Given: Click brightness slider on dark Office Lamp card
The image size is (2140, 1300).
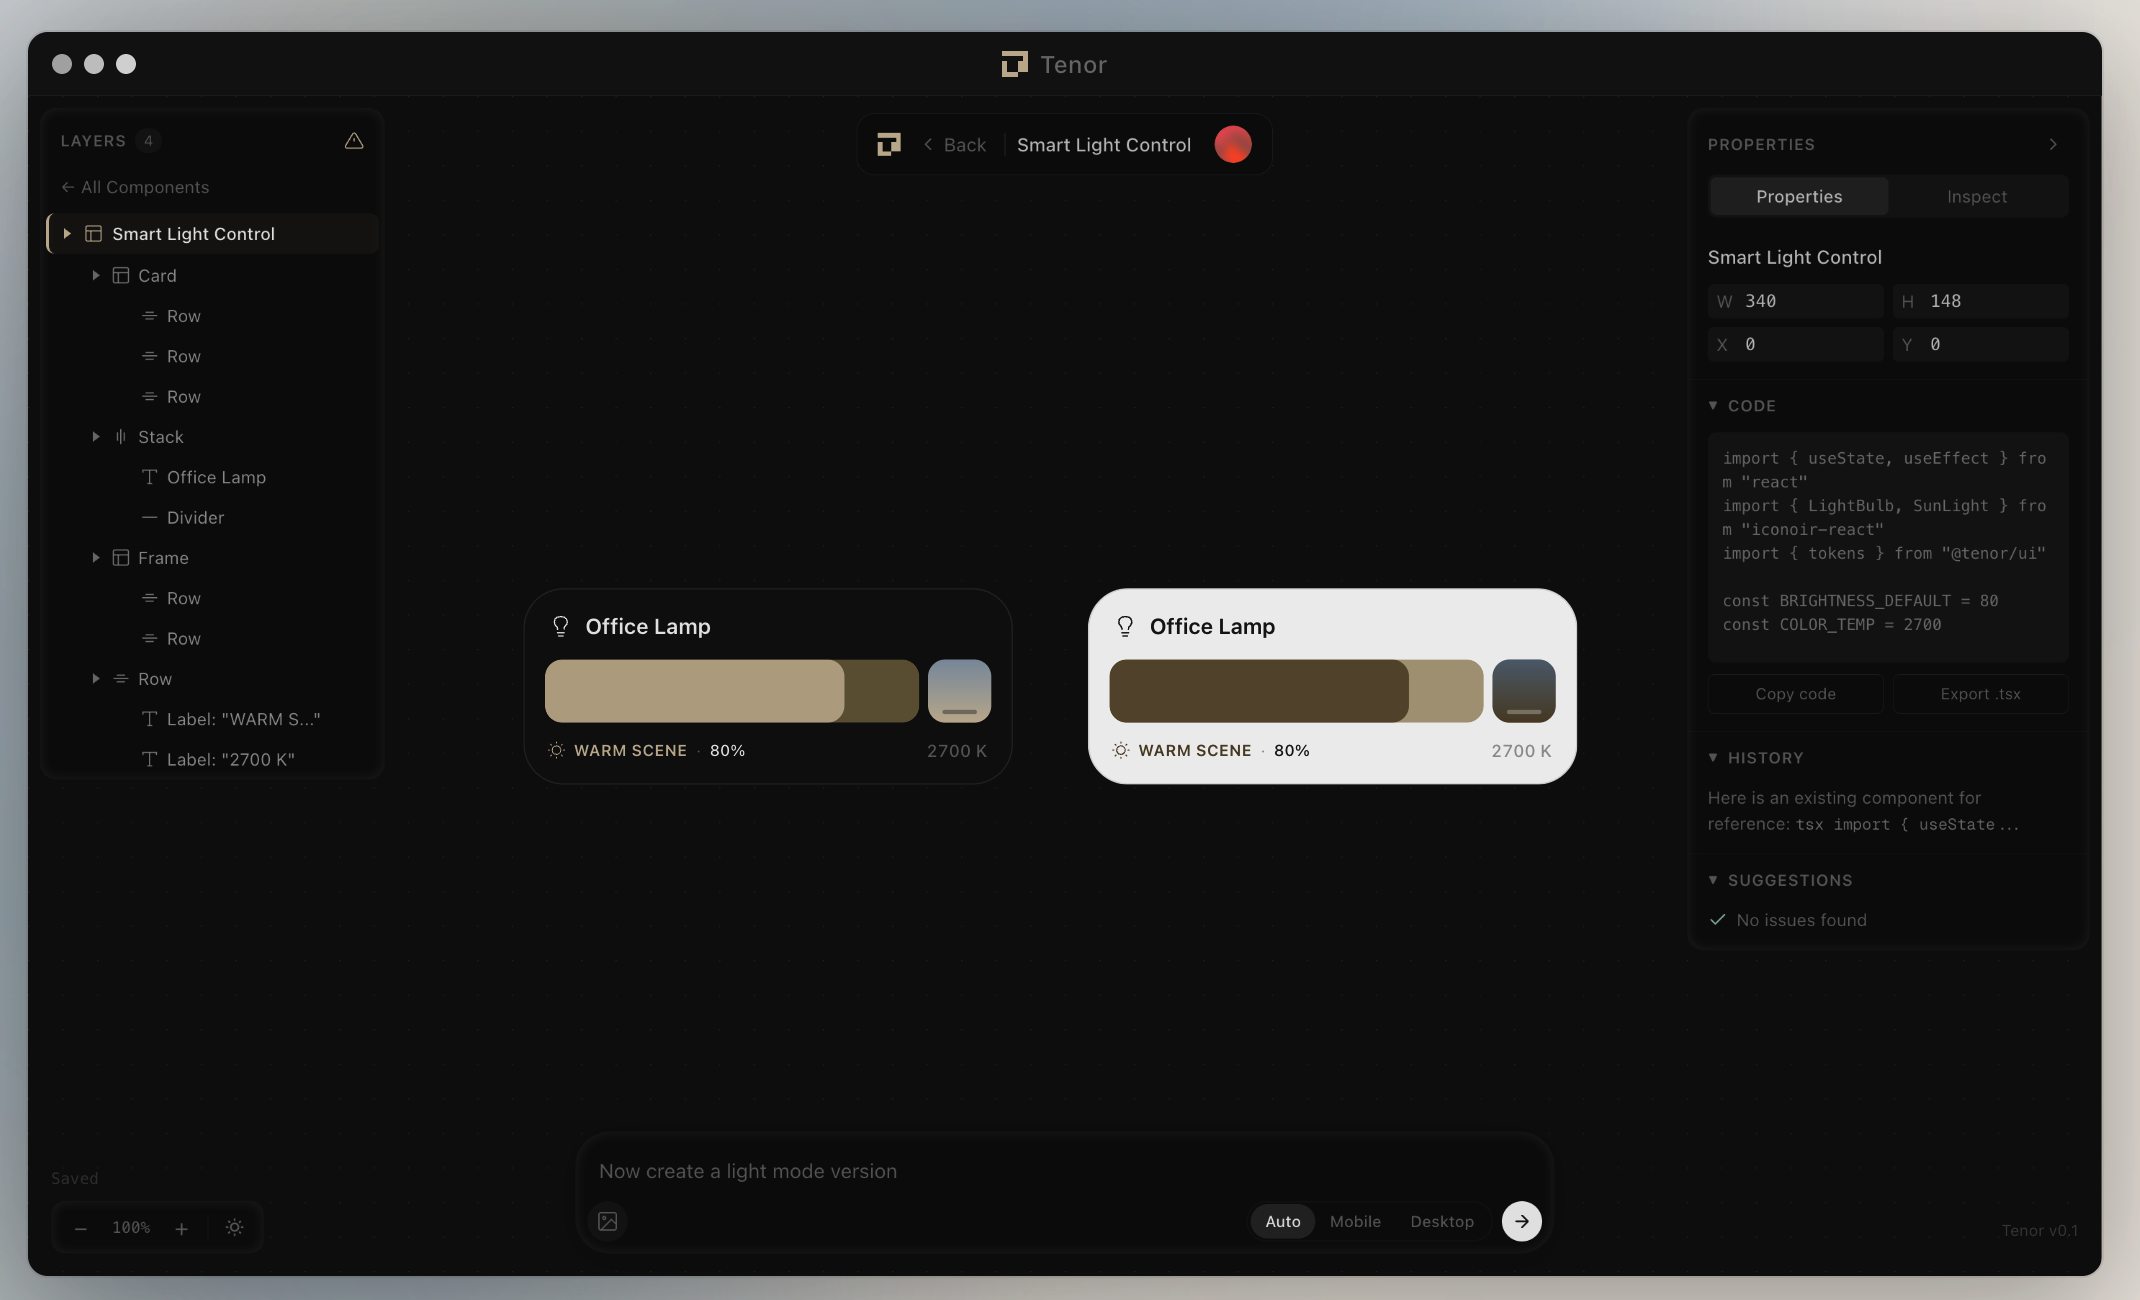Looking at the screenshot, I should click(x=731, y=691).
